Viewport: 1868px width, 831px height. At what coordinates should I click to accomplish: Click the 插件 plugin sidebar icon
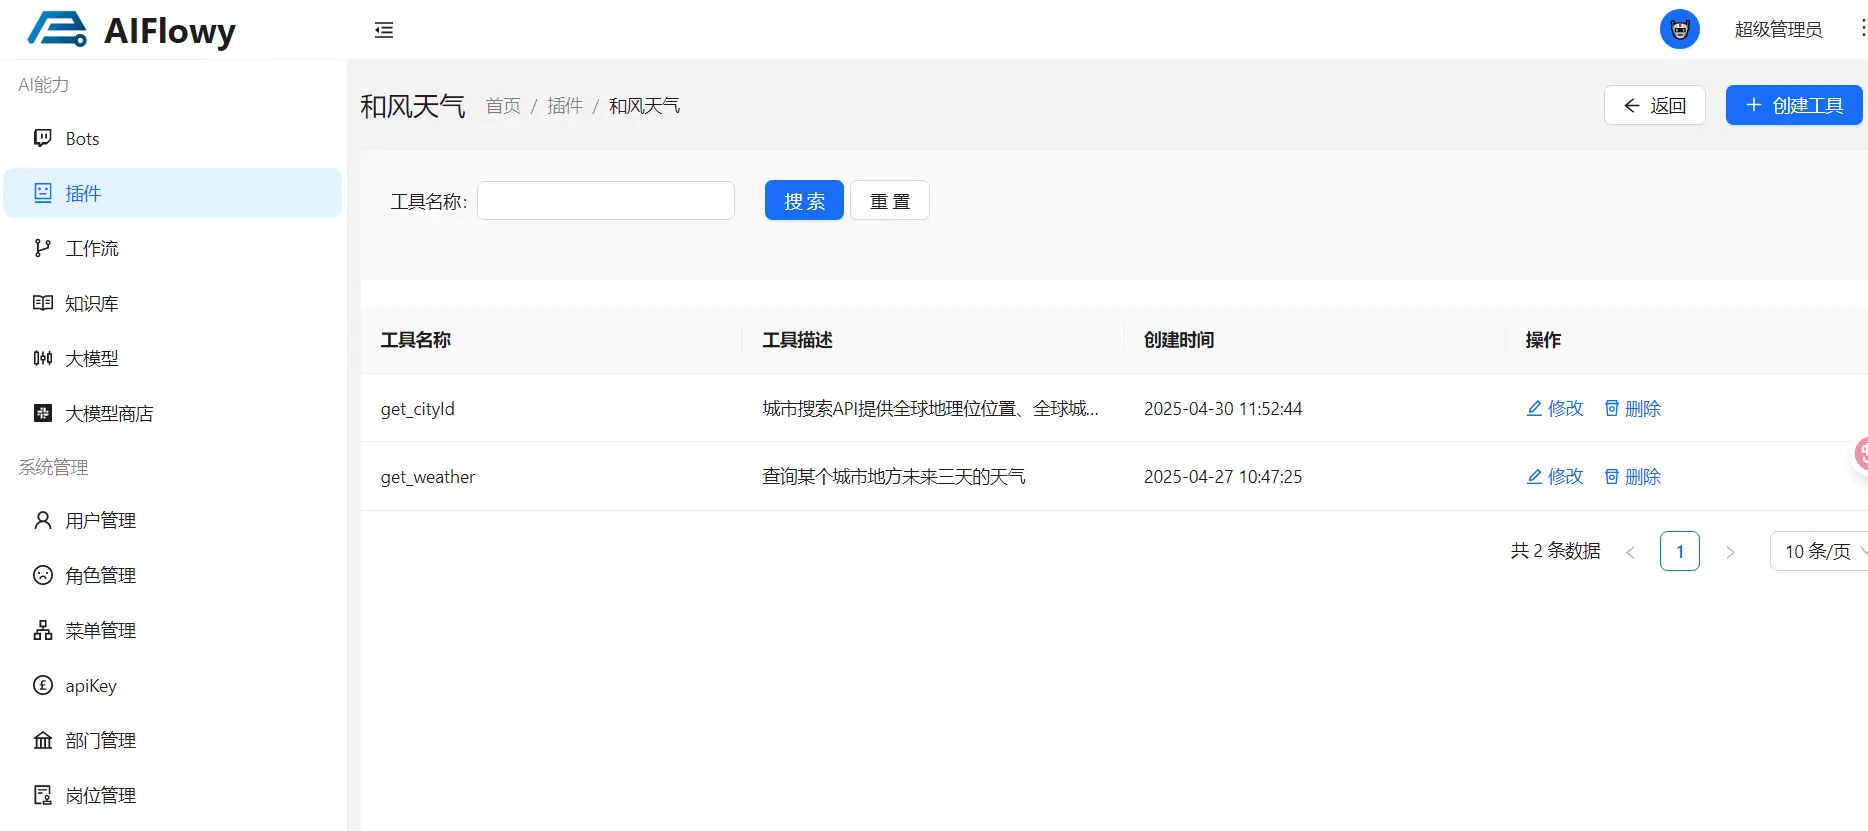(43, 193)
